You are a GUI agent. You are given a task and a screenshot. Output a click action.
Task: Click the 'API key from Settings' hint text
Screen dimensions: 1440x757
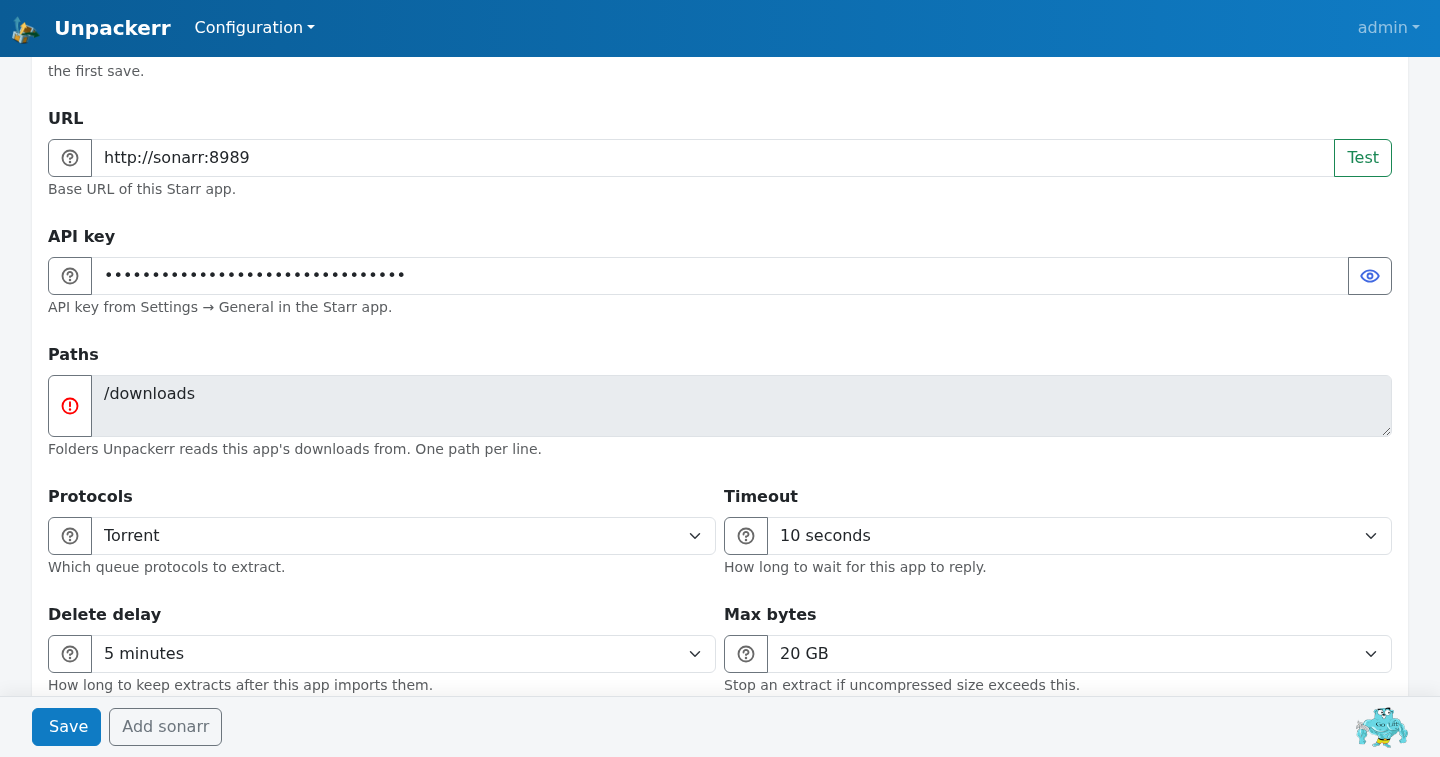tap(220, 307)
